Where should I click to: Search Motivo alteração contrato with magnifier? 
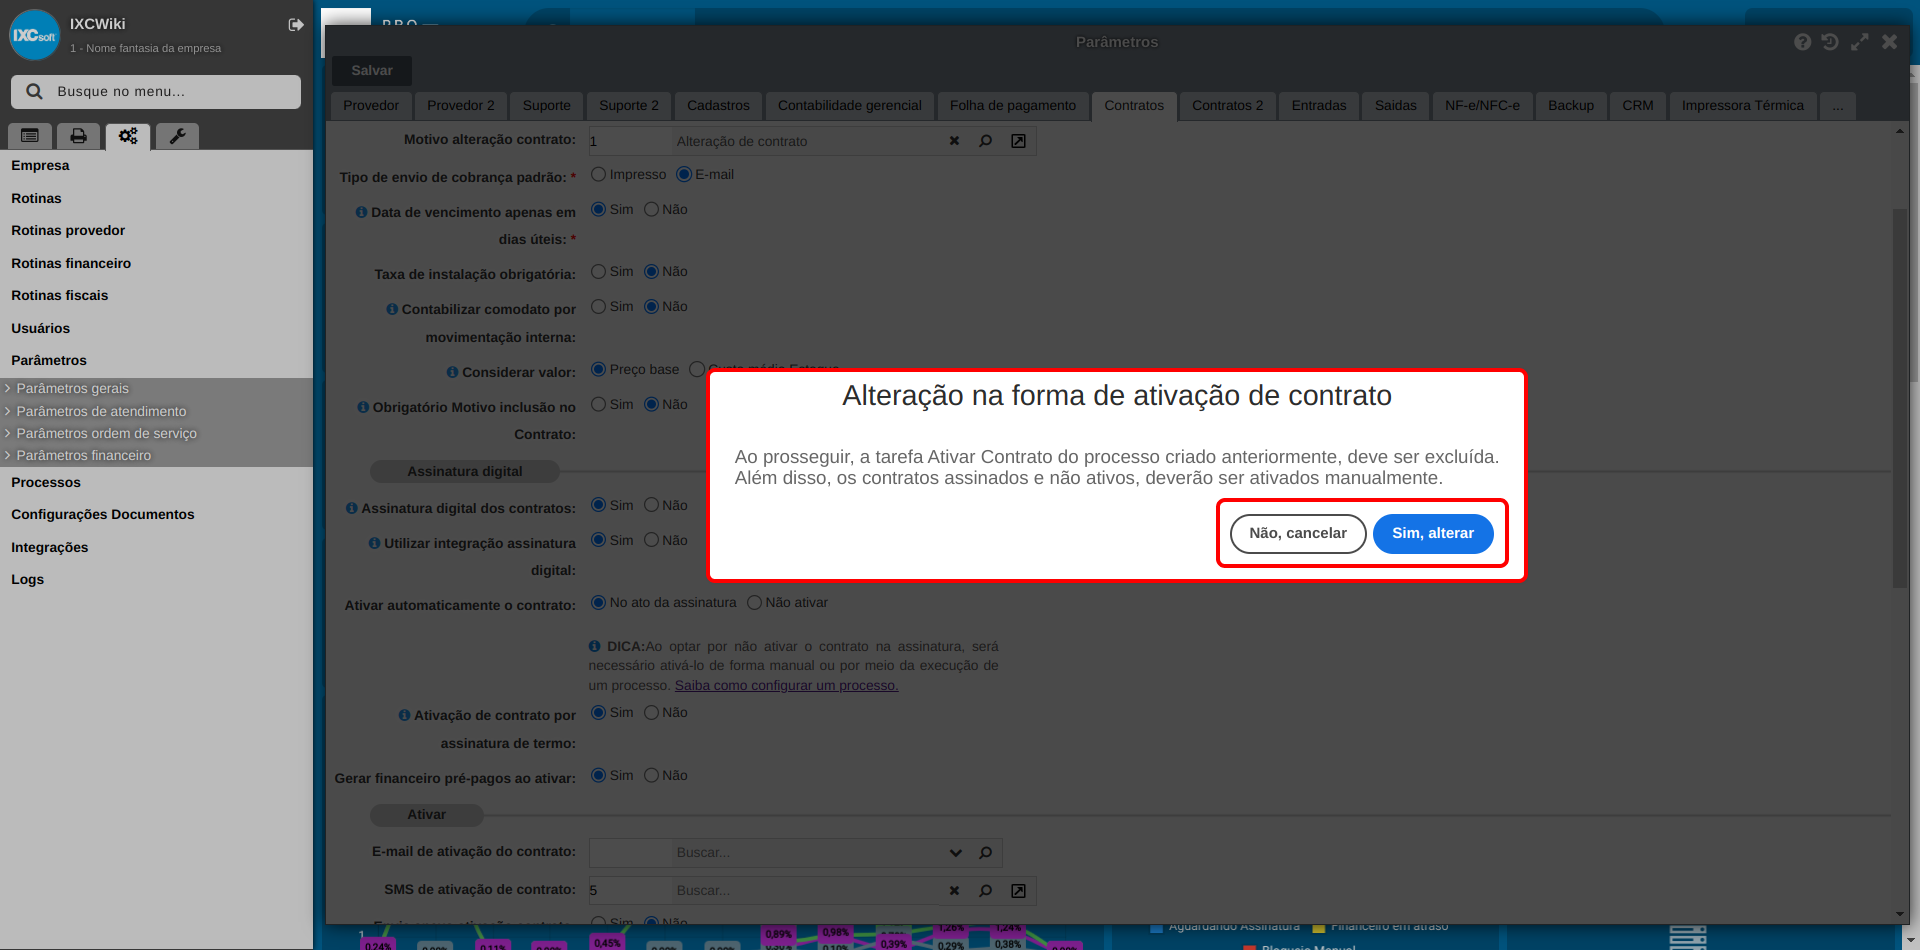(x=986, y=141)
